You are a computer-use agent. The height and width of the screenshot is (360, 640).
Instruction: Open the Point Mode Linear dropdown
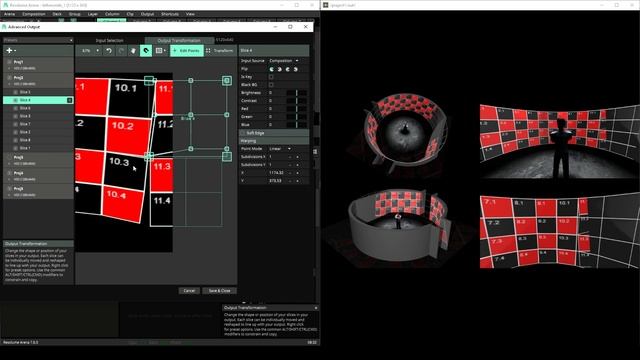click(x=280, y=149)
